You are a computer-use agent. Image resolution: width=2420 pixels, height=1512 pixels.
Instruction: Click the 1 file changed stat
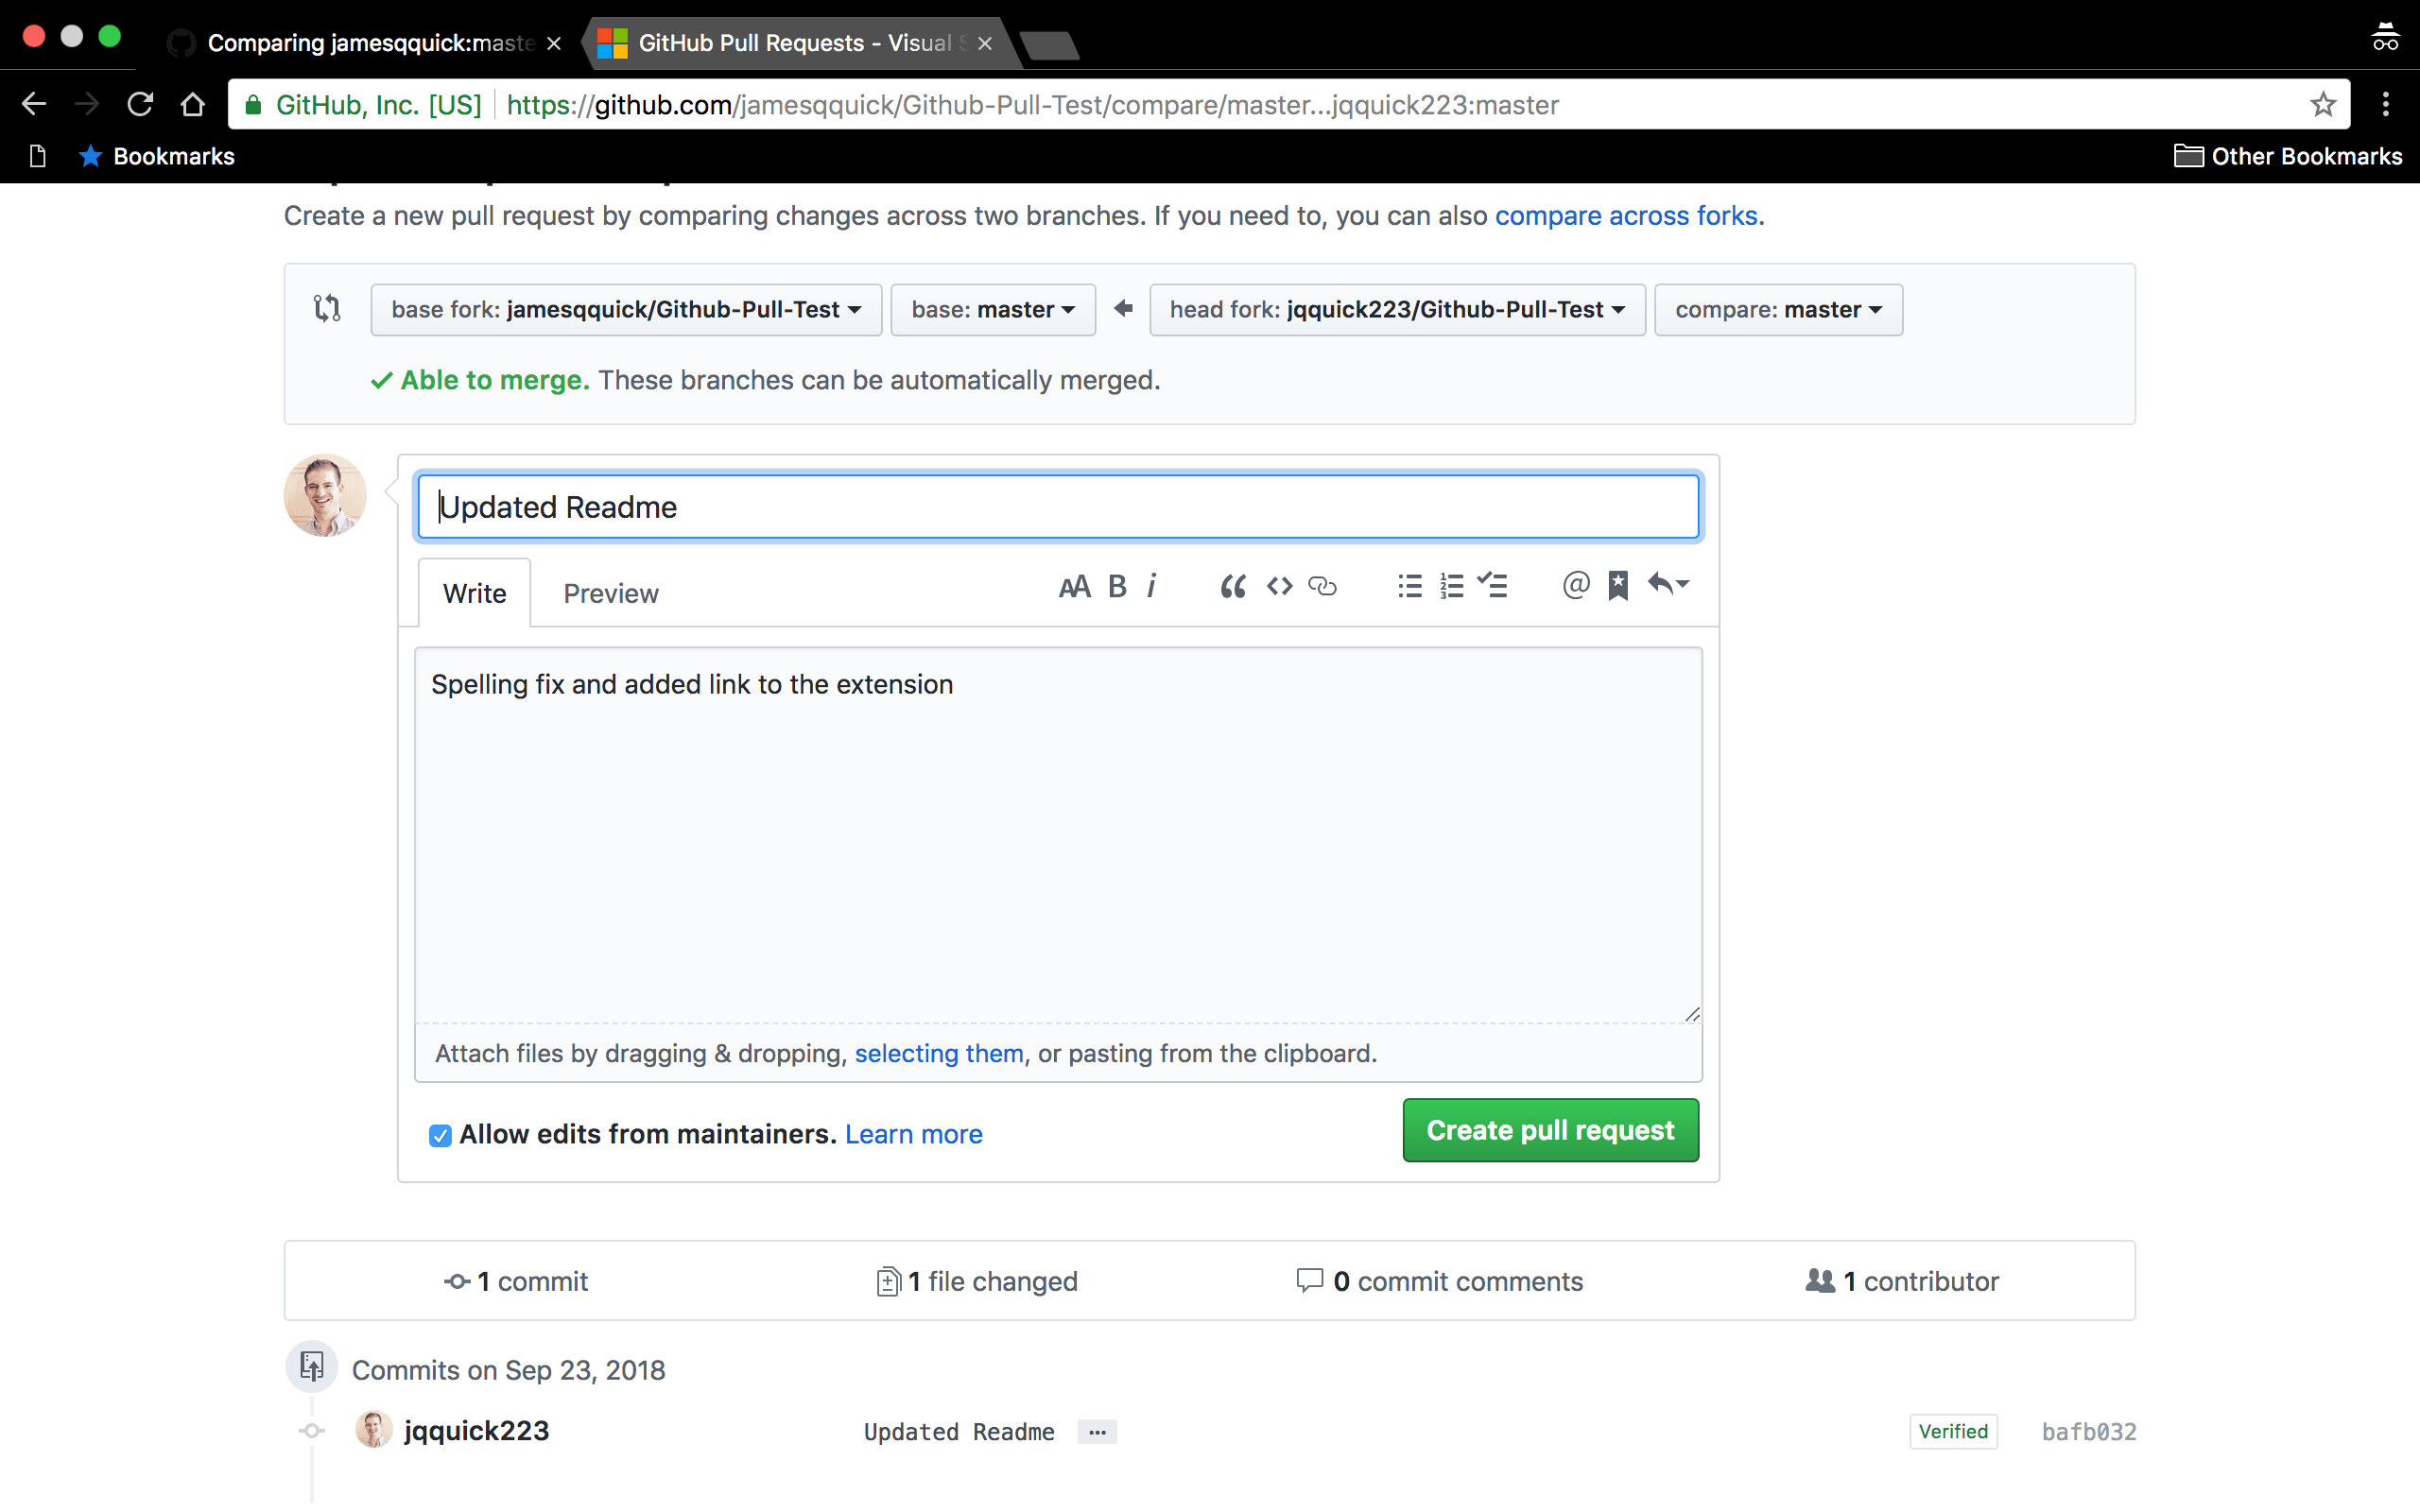pyautogui.click(x=977, y=1281)
